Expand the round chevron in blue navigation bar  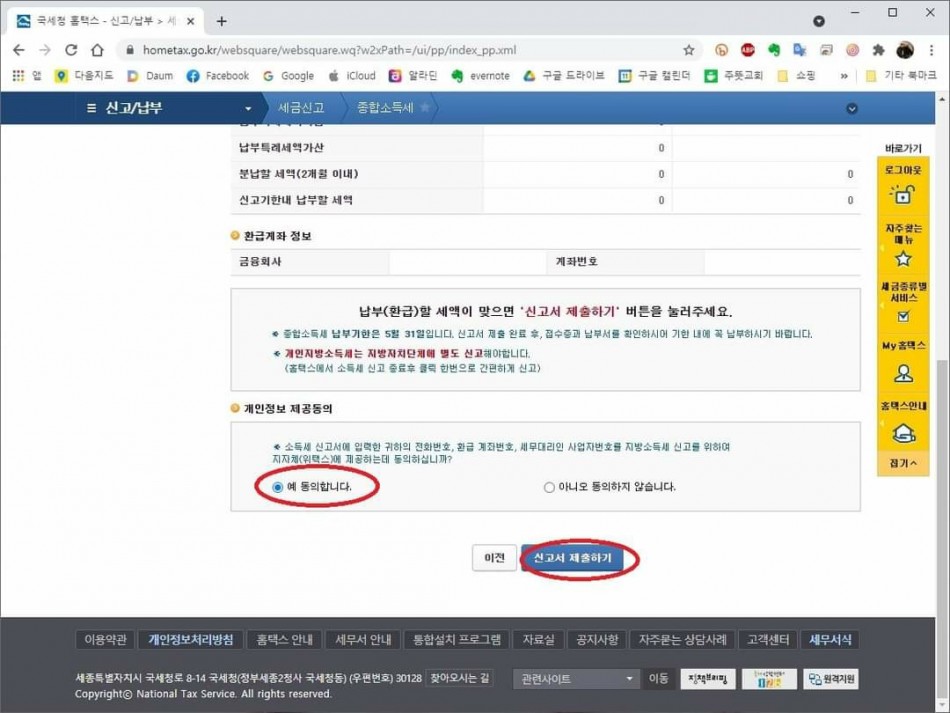point(852,108)
